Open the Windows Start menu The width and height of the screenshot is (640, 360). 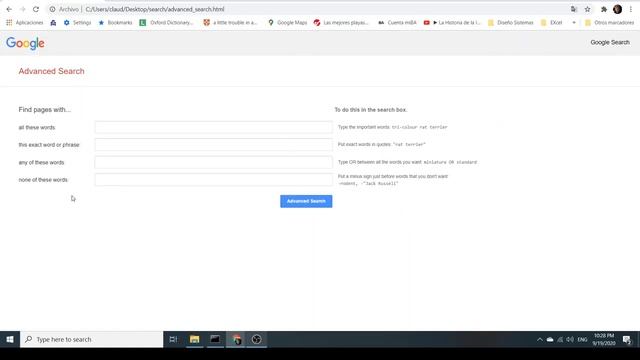point(10,339)
